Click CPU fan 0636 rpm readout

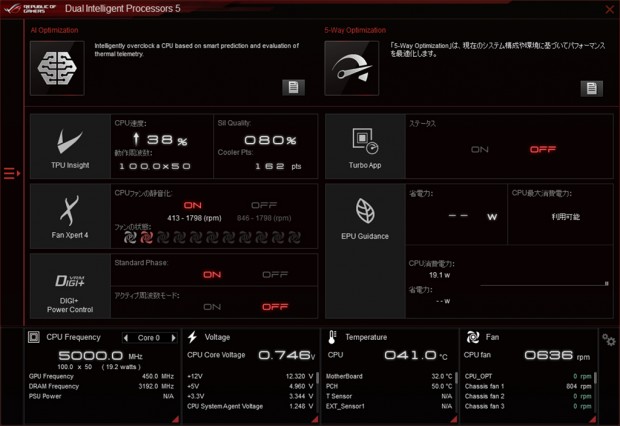pyautogui.click(x=557, y=355)
